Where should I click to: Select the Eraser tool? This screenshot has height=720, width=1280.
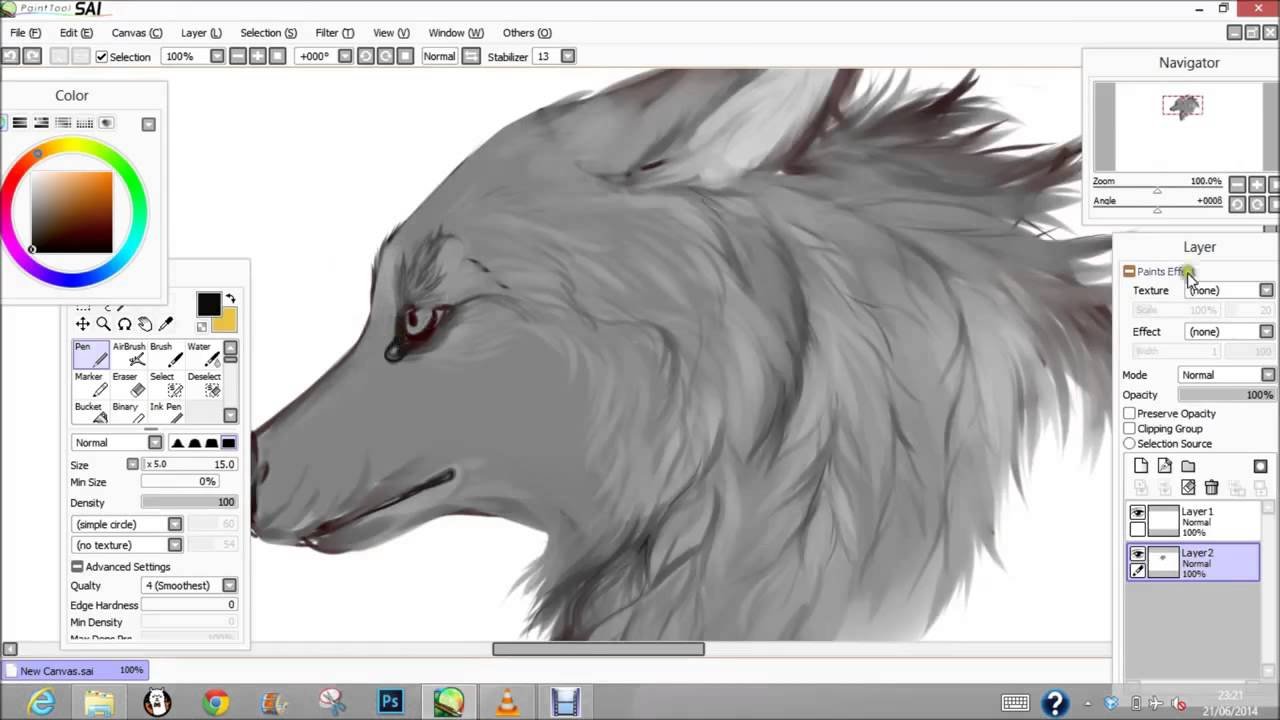[127, 384]
